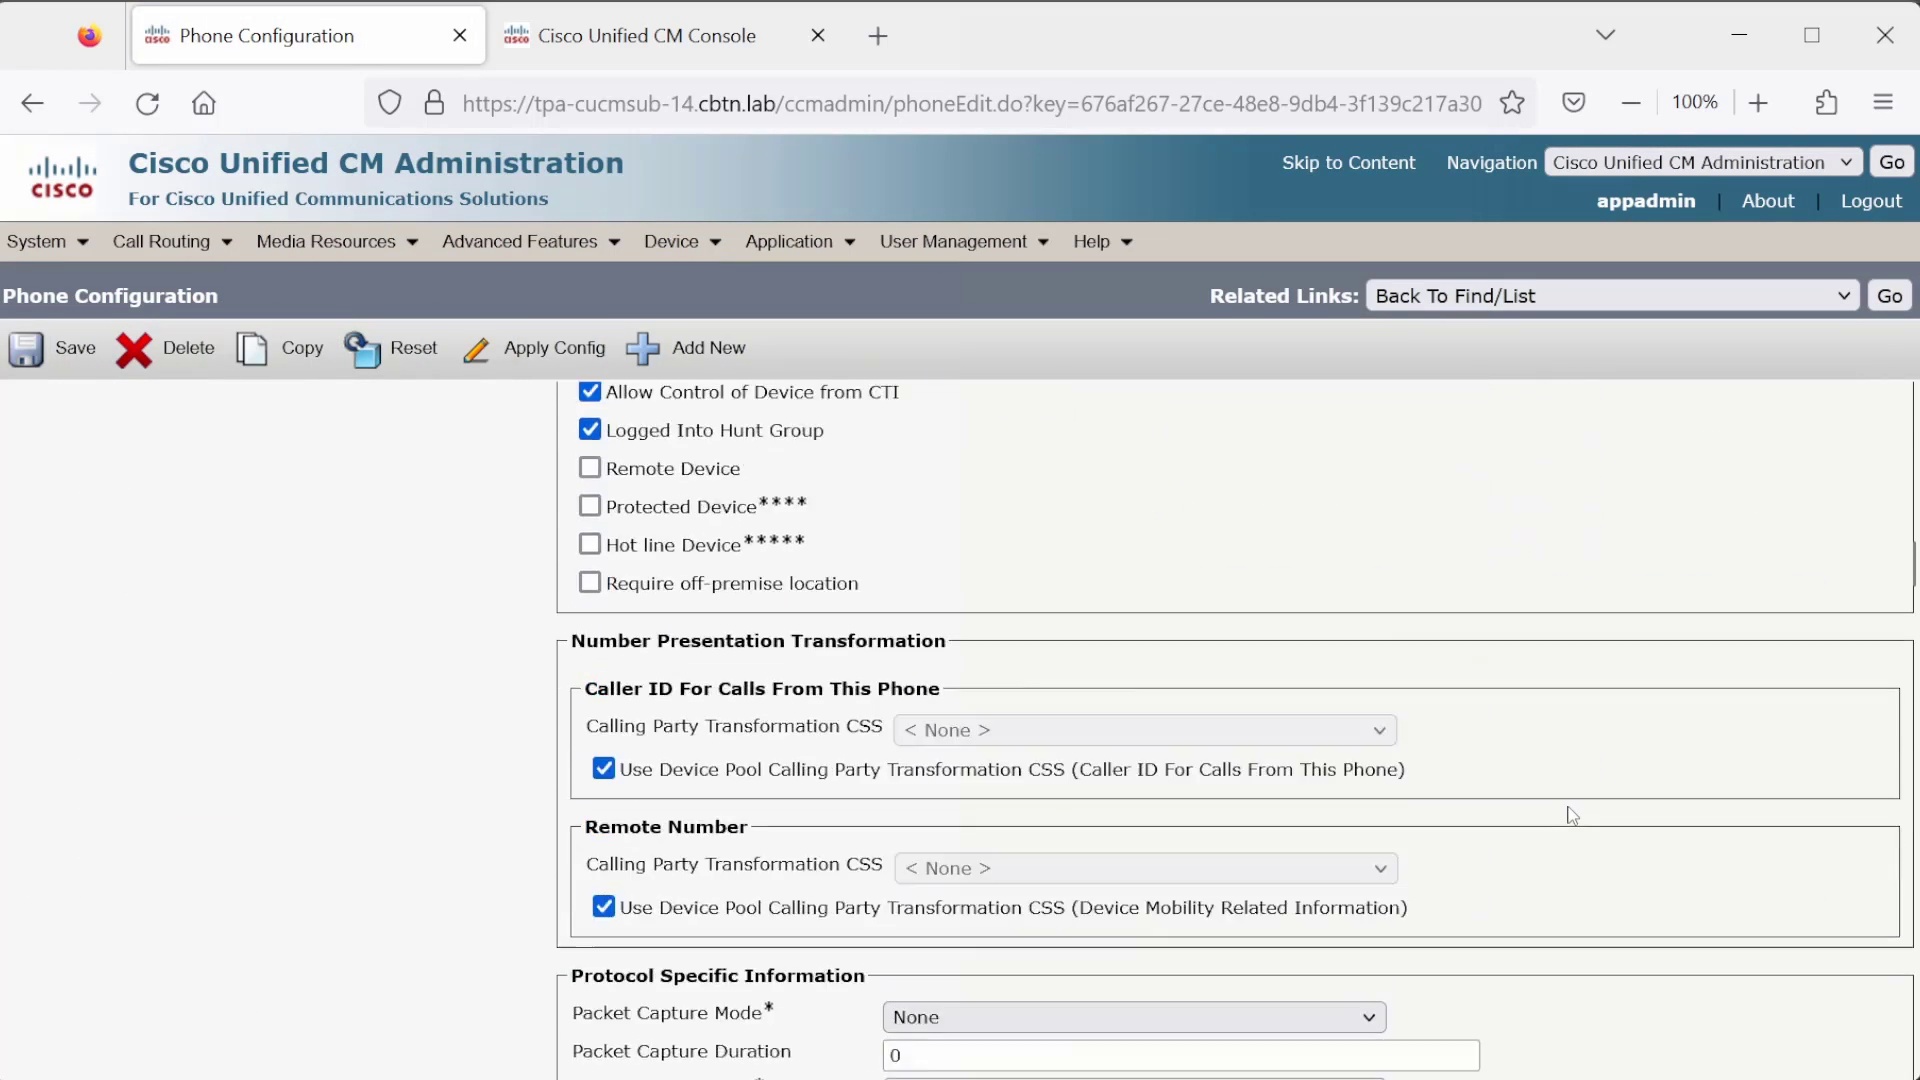Open the Call Routing menu
Screen dimensions: 1920x1080
pyautogui.click(x=161, y=240)
